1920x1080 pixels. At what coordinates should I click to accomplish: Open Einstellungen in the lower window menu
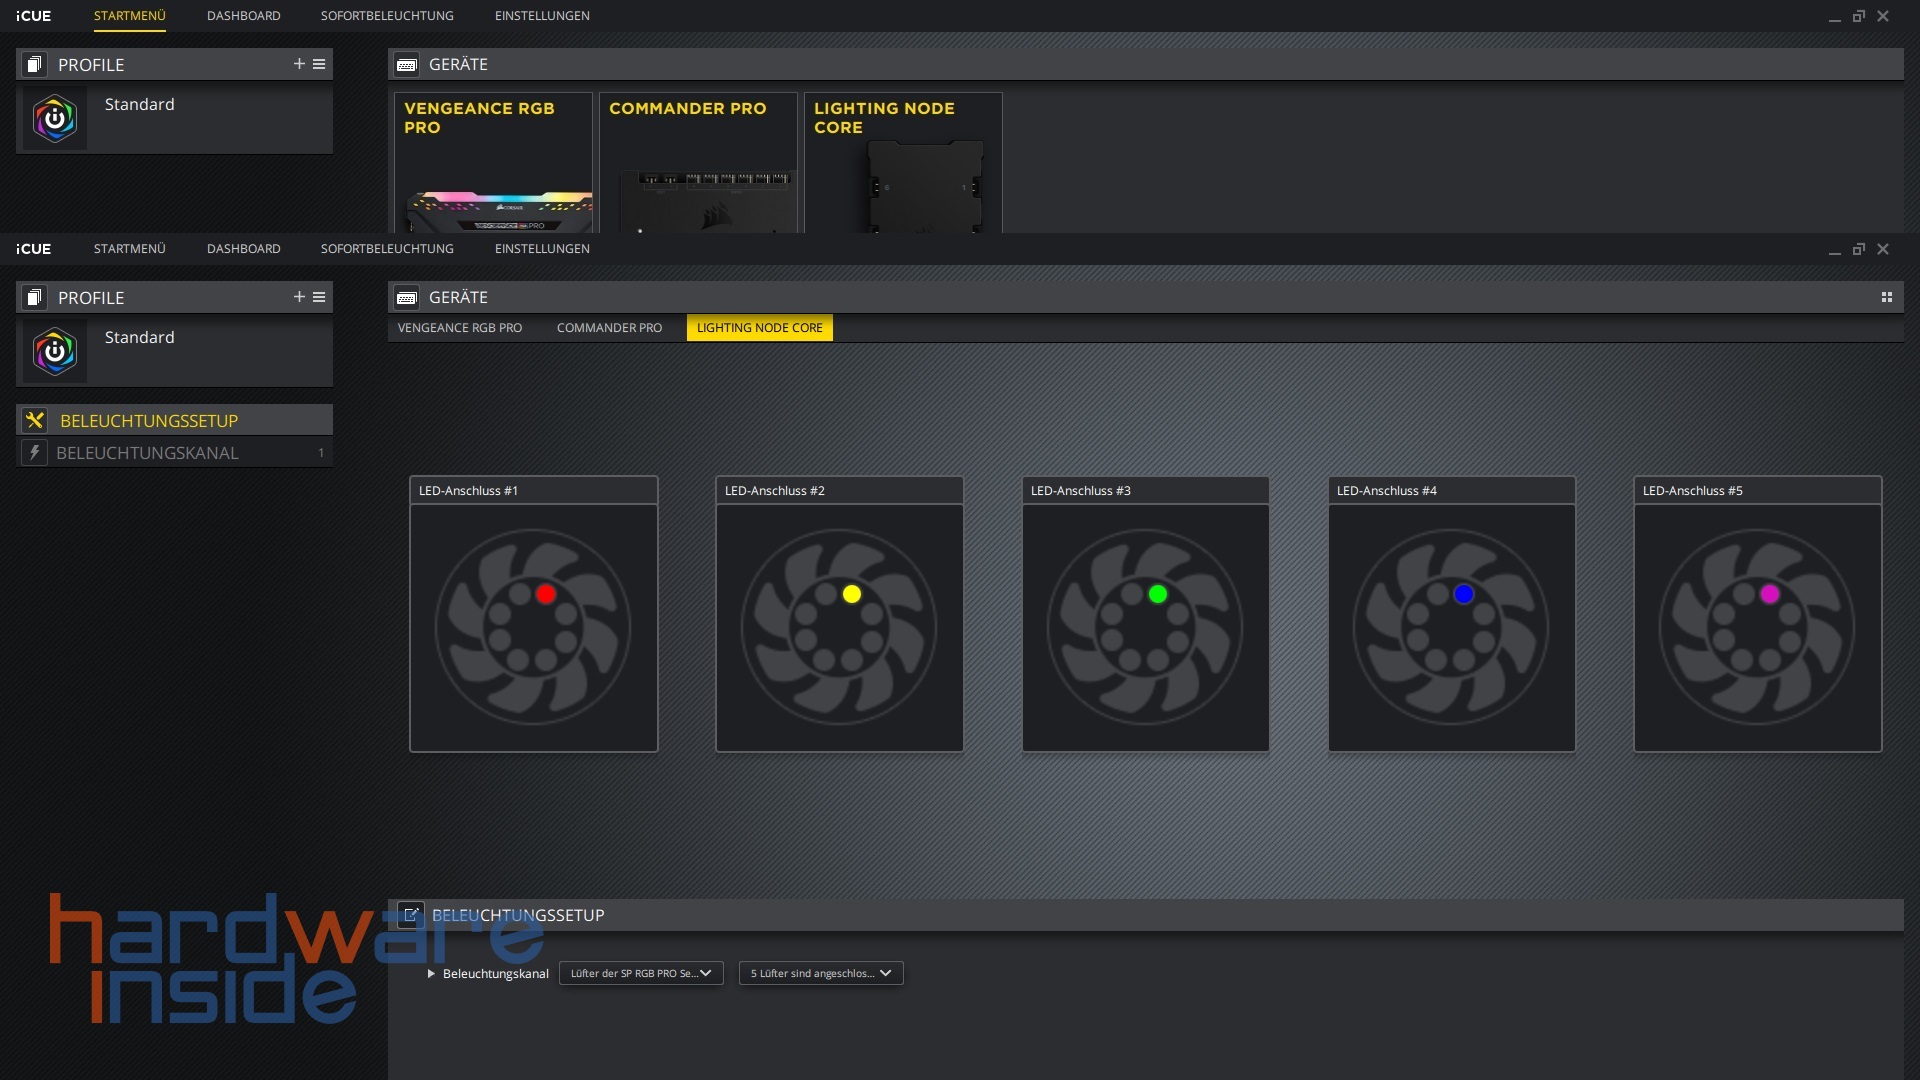point(541,249)
